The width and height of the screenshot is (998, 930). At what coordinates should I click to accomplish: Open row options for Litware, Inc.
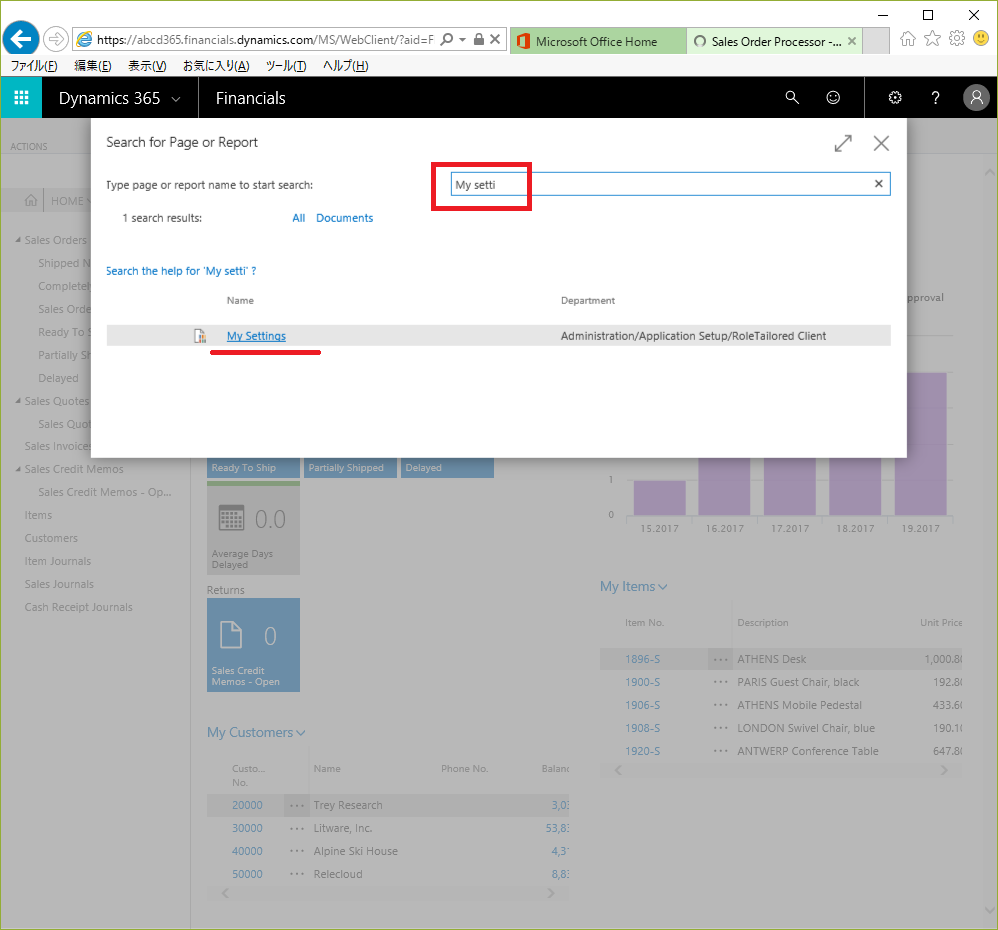click(297, 828)
